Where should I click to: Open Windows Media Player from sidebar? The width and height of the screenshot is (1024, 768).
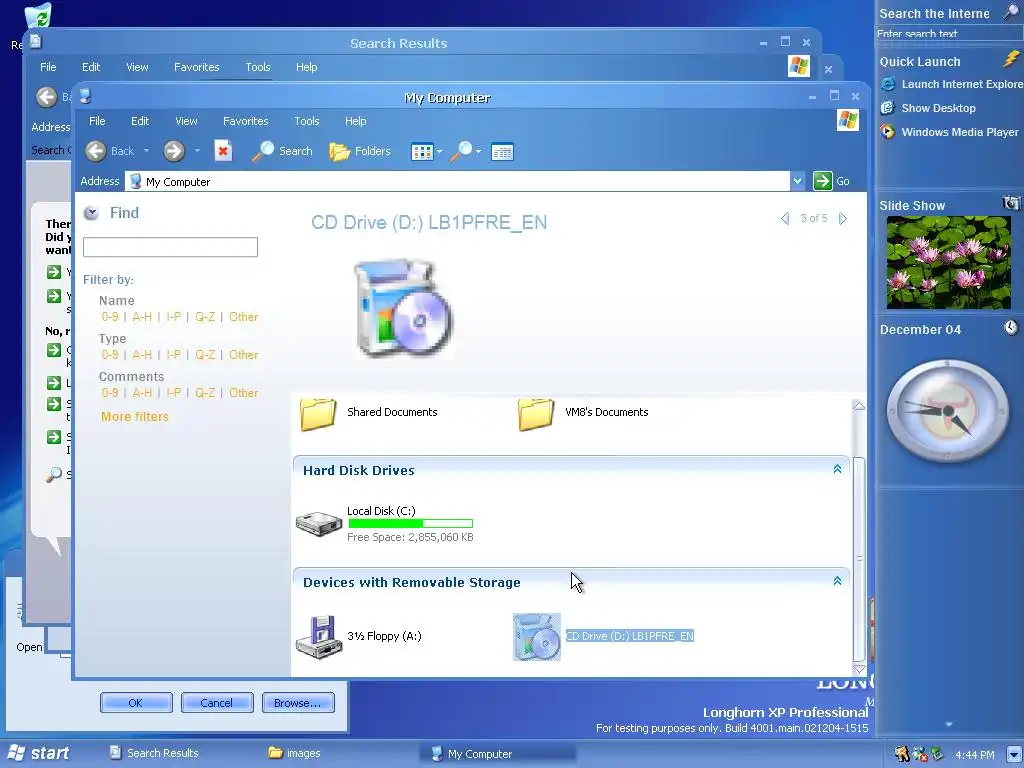(950, 132)
